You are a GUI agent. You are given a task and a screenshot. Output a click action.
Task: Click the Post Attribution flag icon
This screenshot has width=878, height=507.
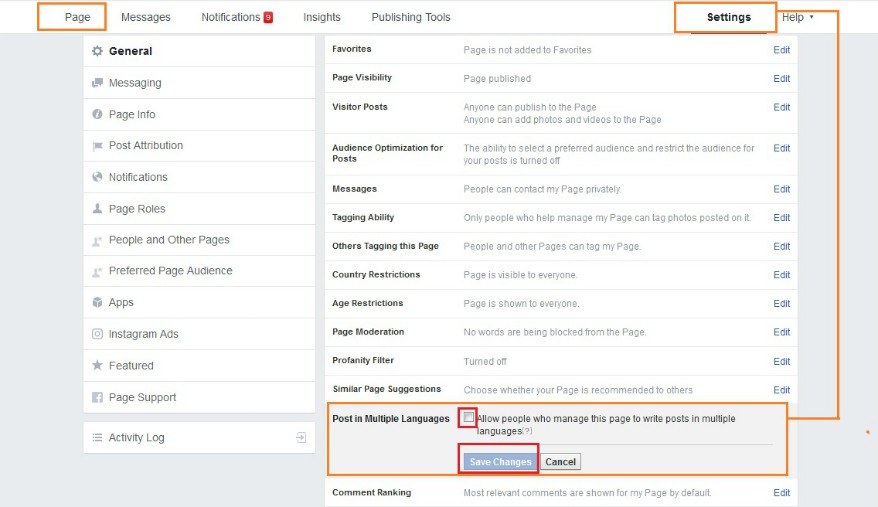(97, 146)
